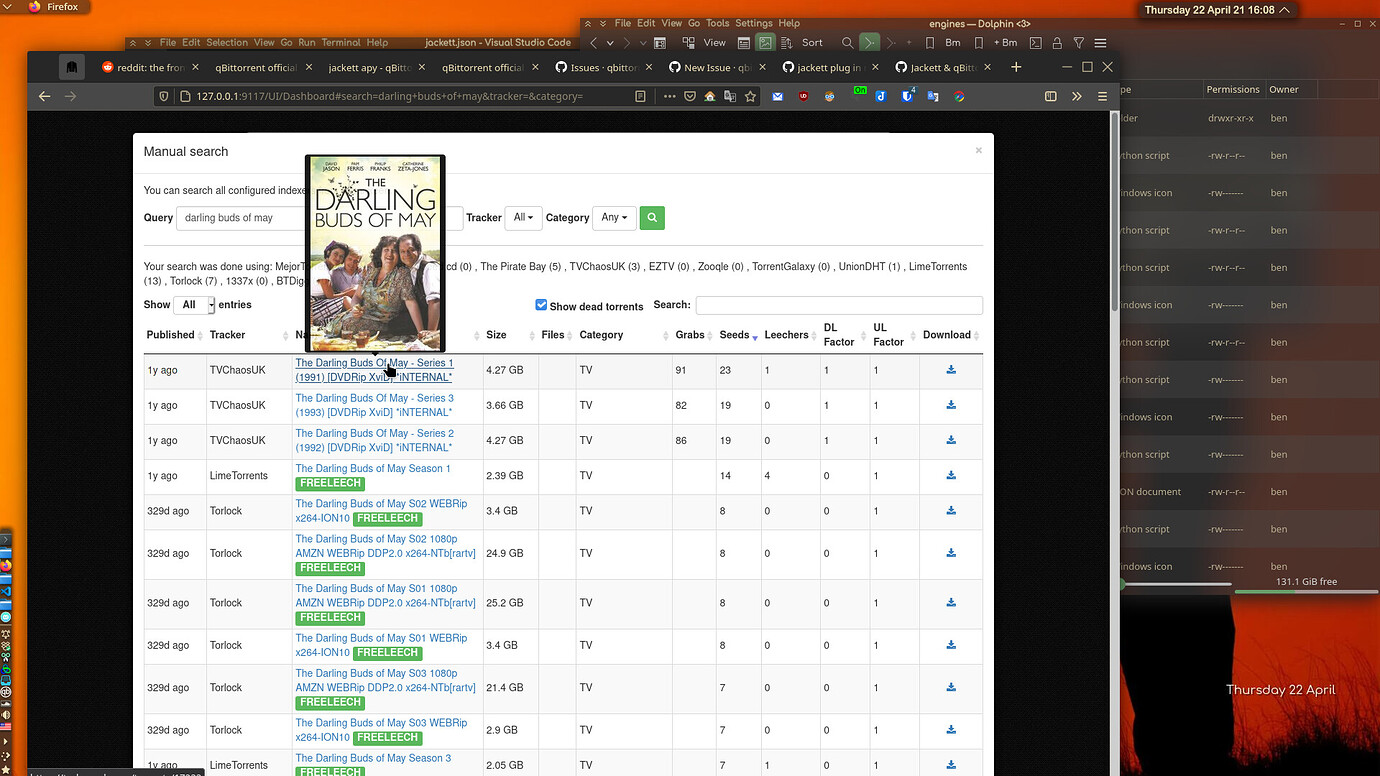
Task: Open the S03 1080p AMZN WEBRip link
Action: pos(385,681)
